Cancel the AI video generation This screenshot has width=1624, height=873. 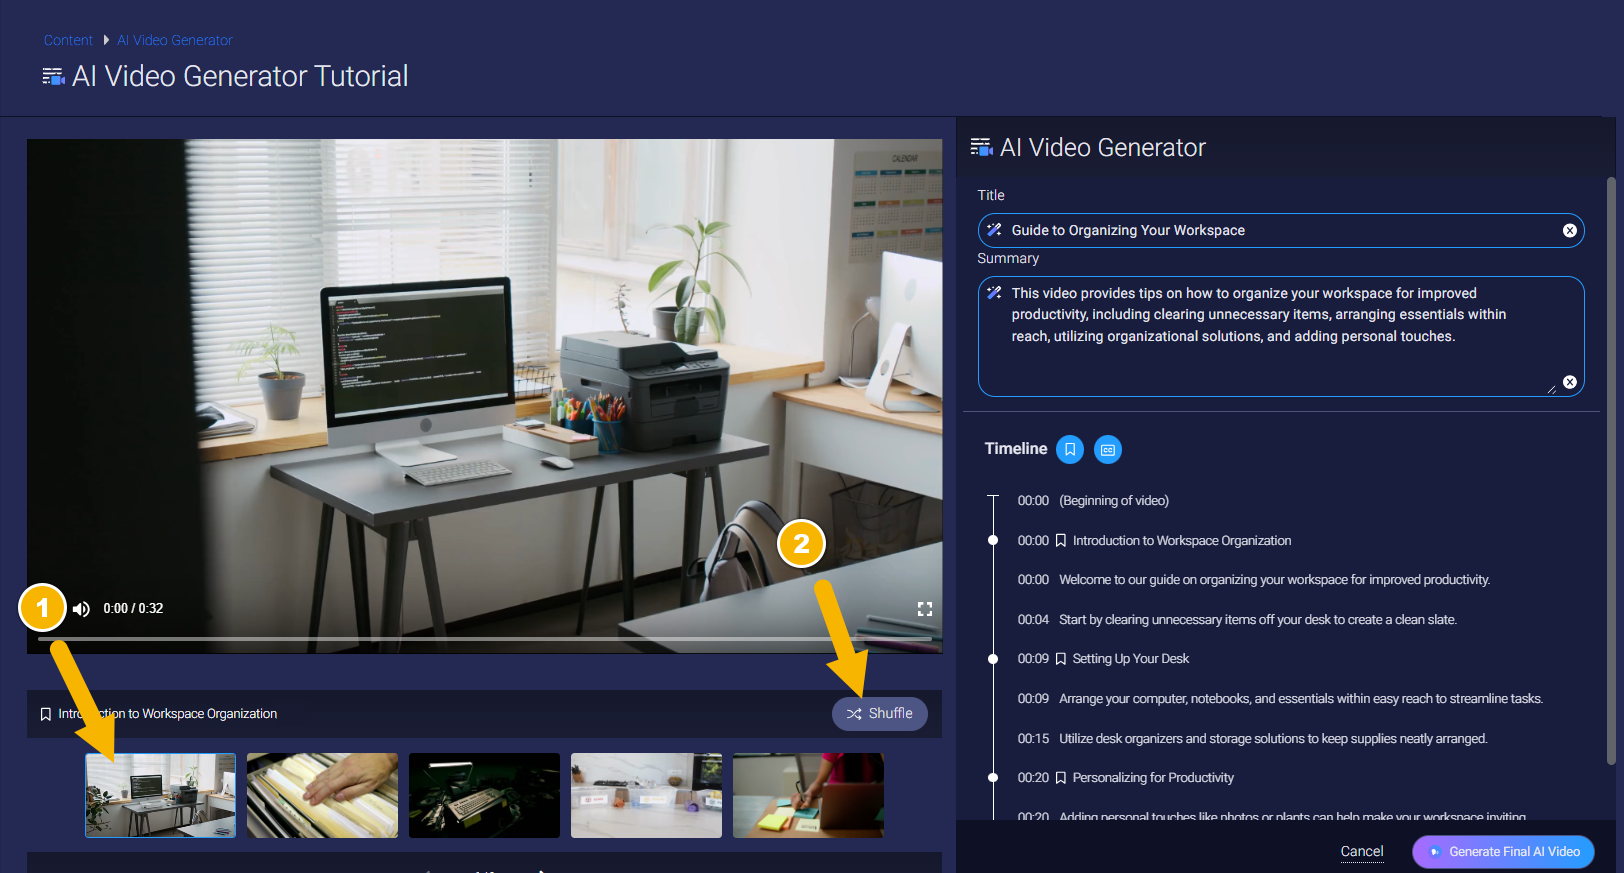(x=1361, y=852)
